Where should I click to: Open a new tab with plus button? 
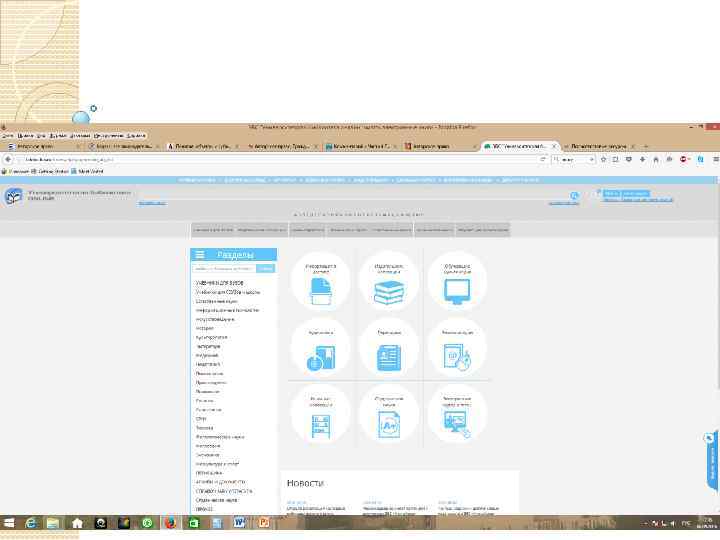[646, 146]
